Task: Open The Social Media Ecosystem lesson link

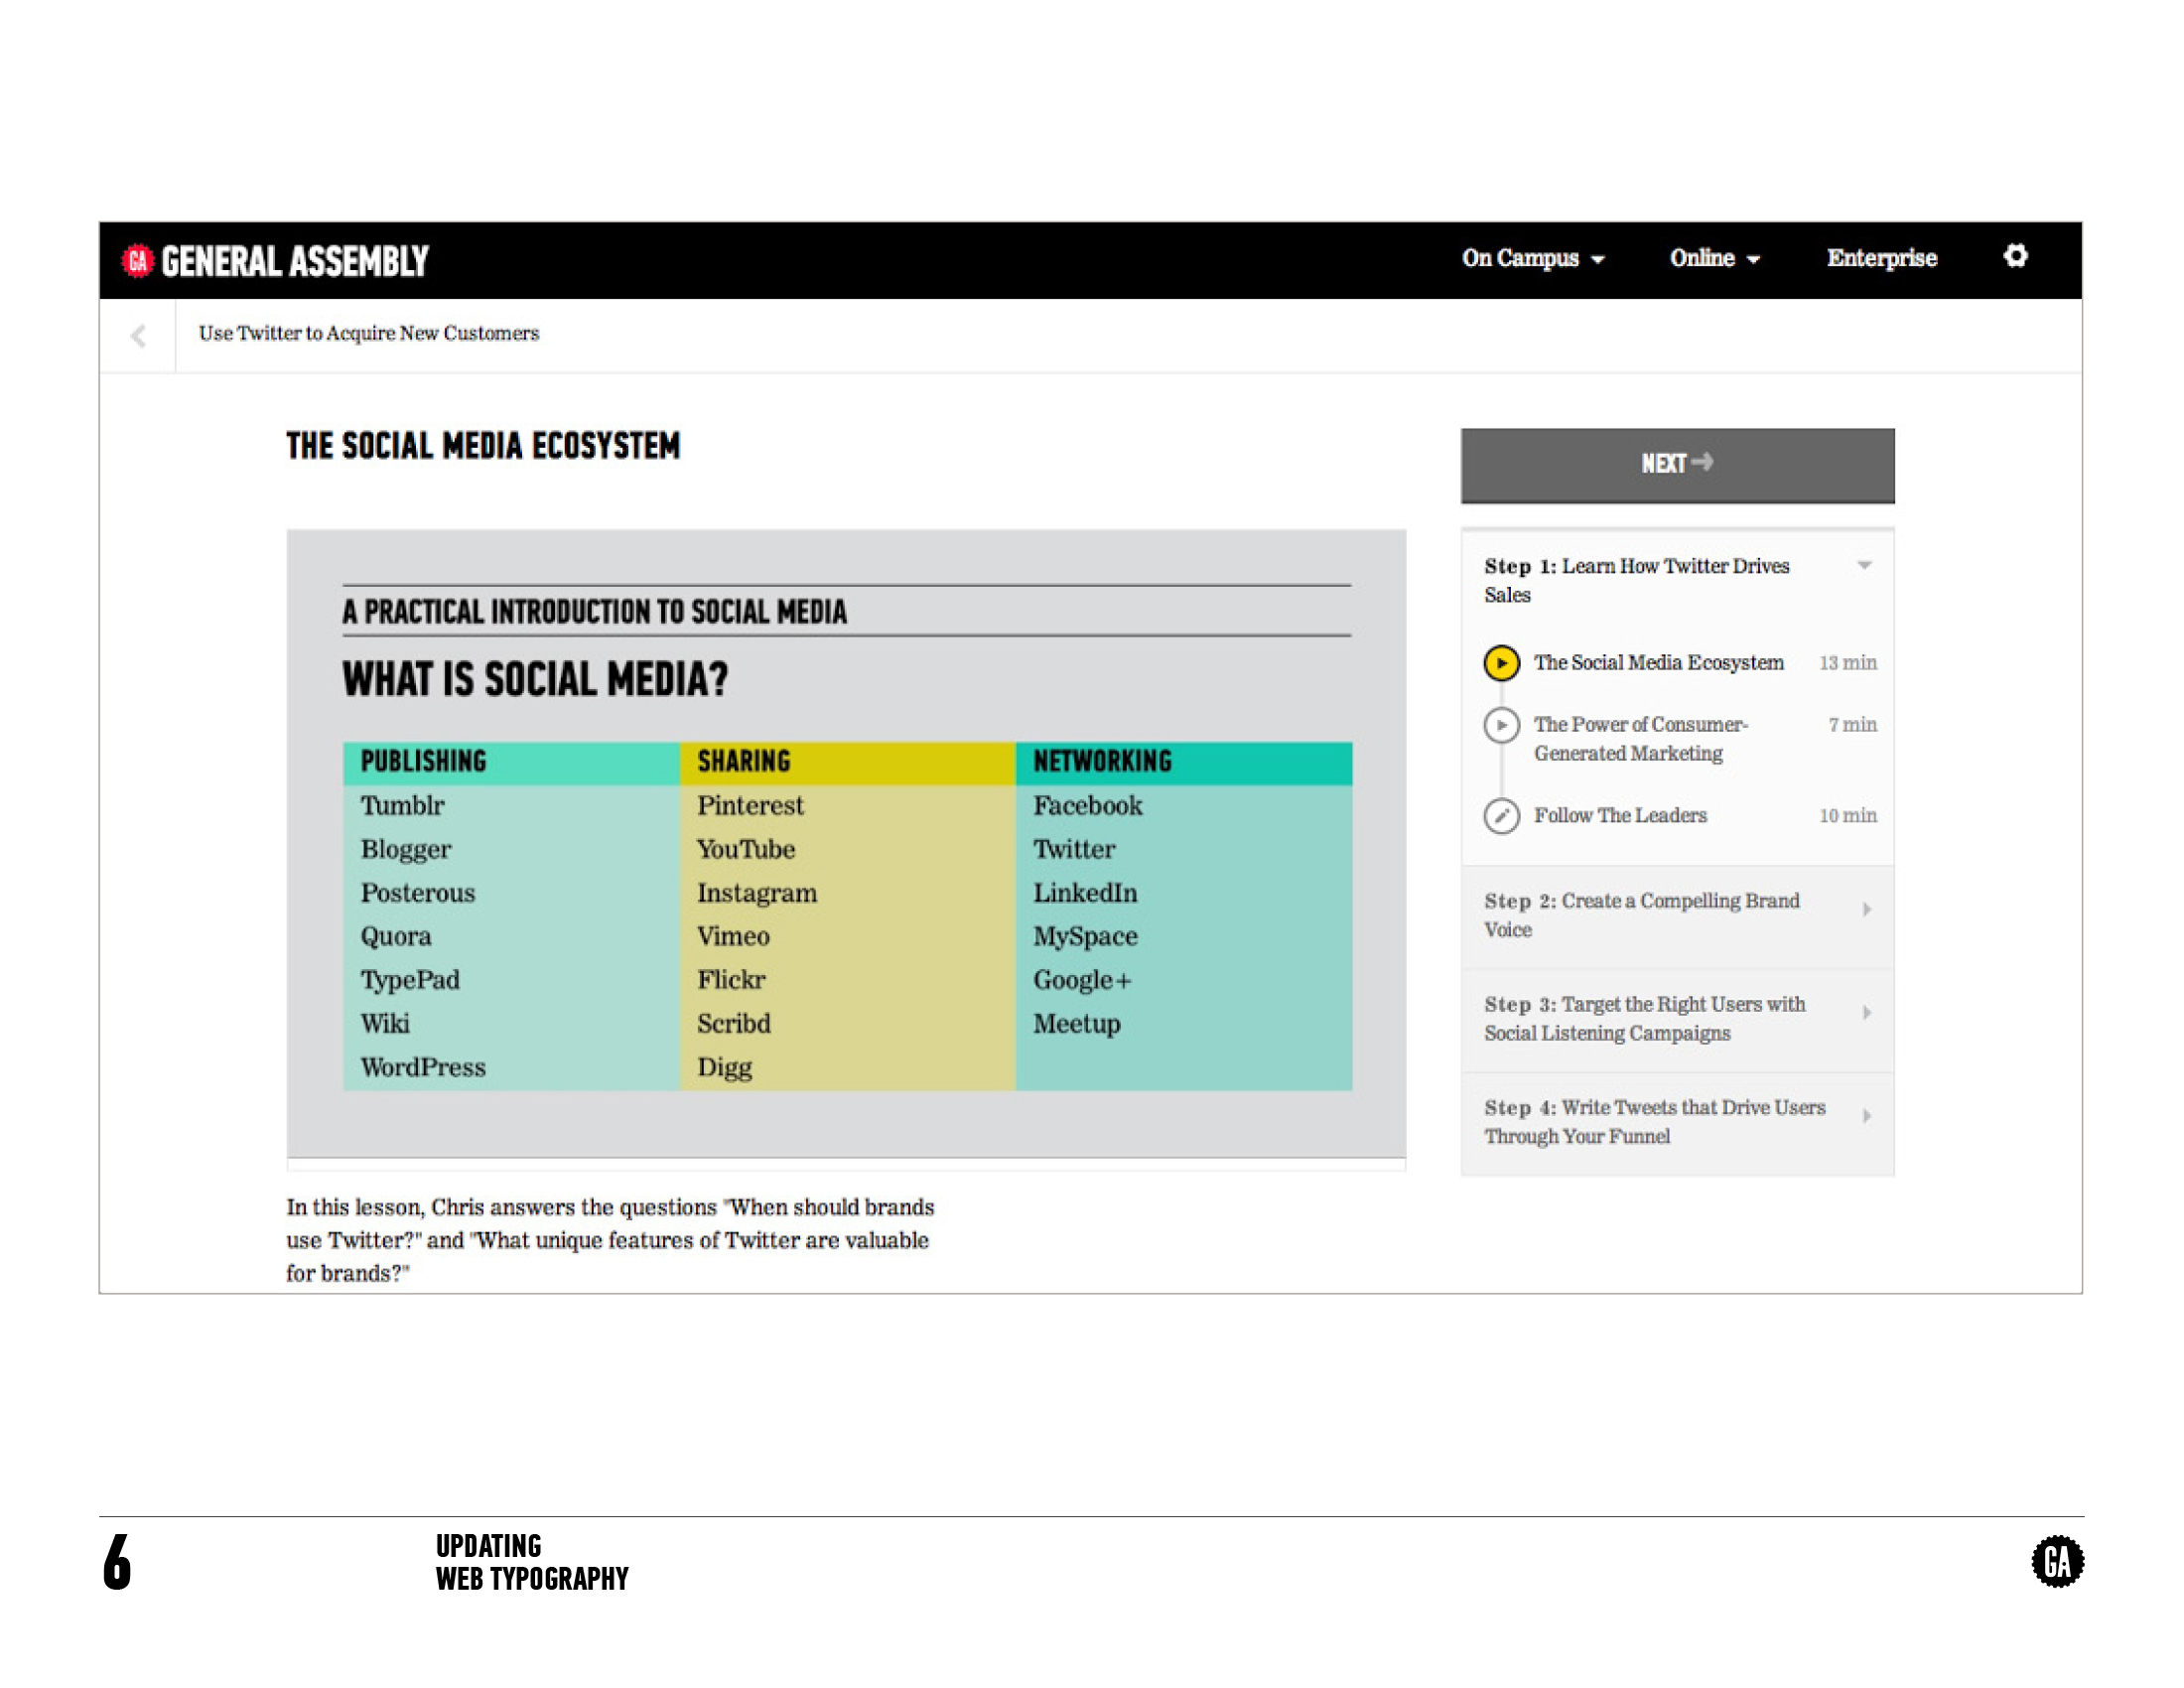Action: click(1658, 663)
